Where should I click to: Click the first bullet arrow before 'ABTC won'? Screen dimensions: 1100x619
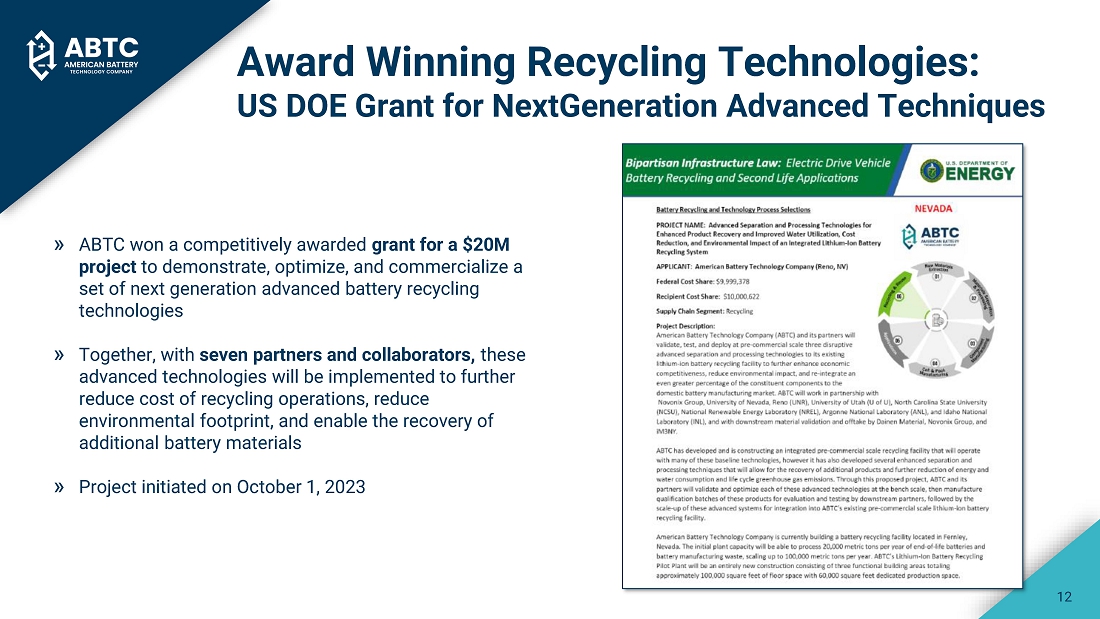[x=60, y=244]
